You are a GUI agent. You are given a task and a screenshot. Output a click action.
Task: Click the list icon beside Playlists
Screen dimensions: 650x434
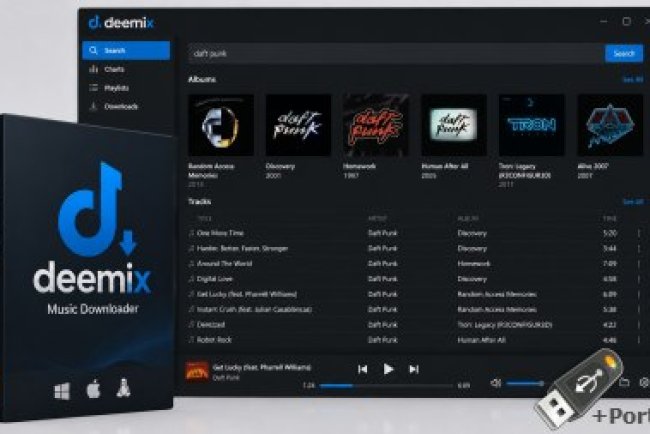[x=94, y=87]
